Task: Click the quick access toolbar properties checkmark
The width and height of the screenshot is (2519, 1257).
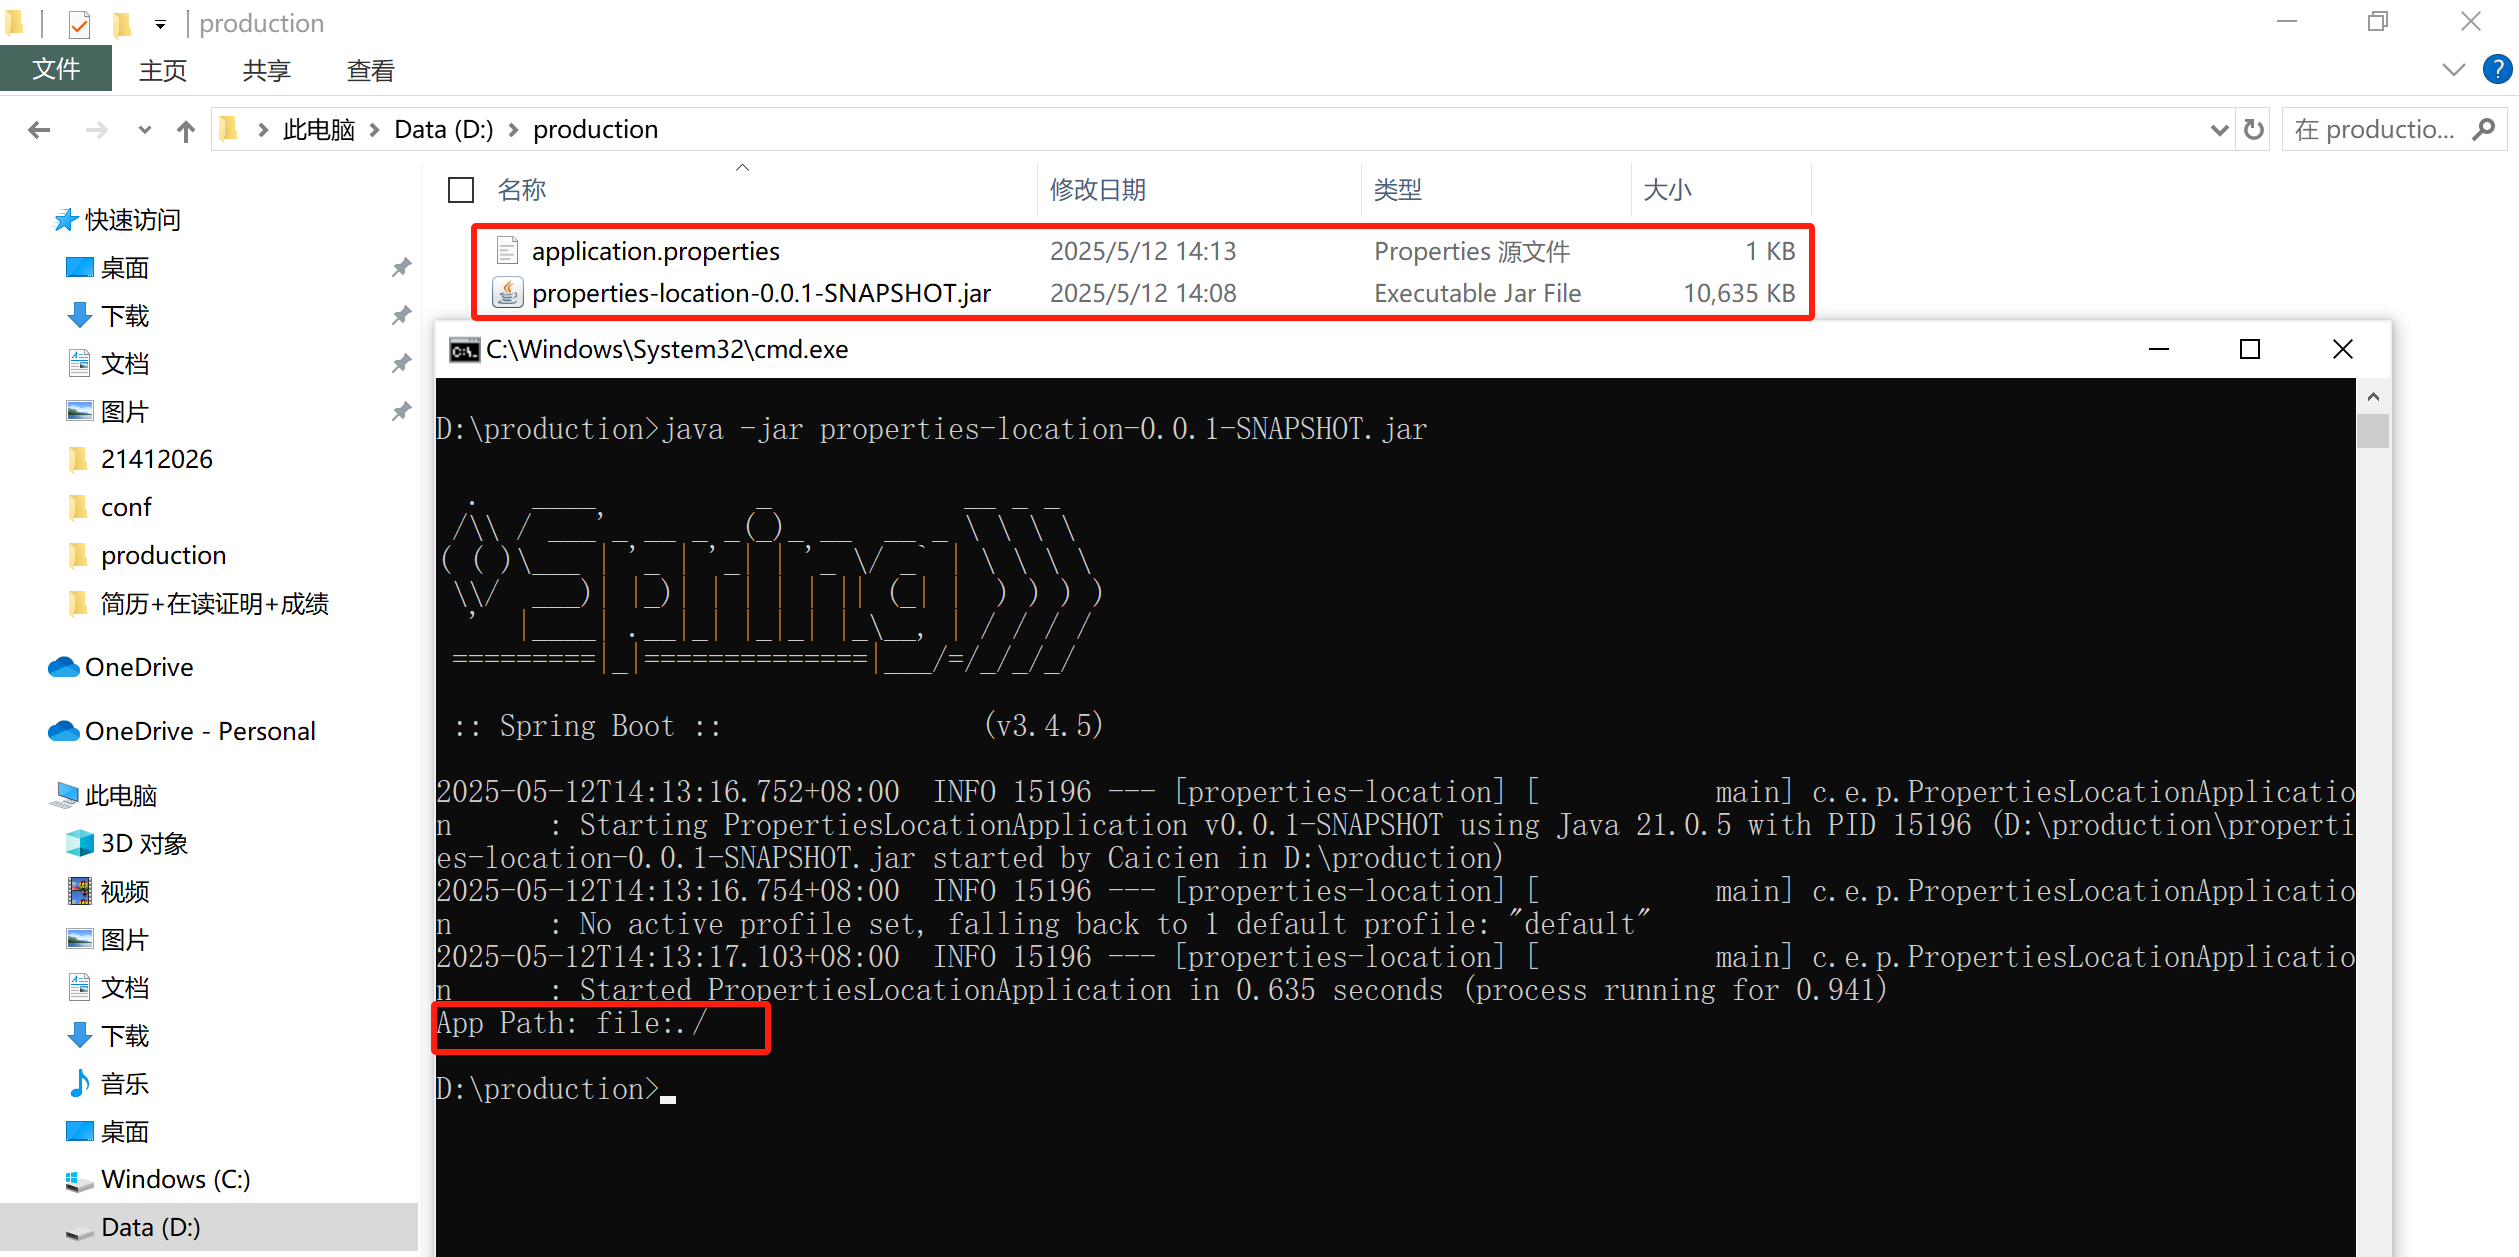Action: tap(79, 23)
